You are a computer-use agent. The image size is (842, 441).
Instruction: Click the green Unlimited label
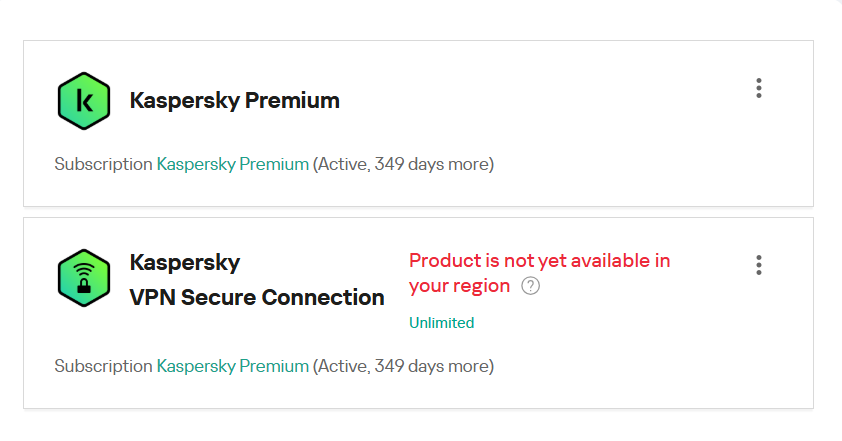(441, 323)
